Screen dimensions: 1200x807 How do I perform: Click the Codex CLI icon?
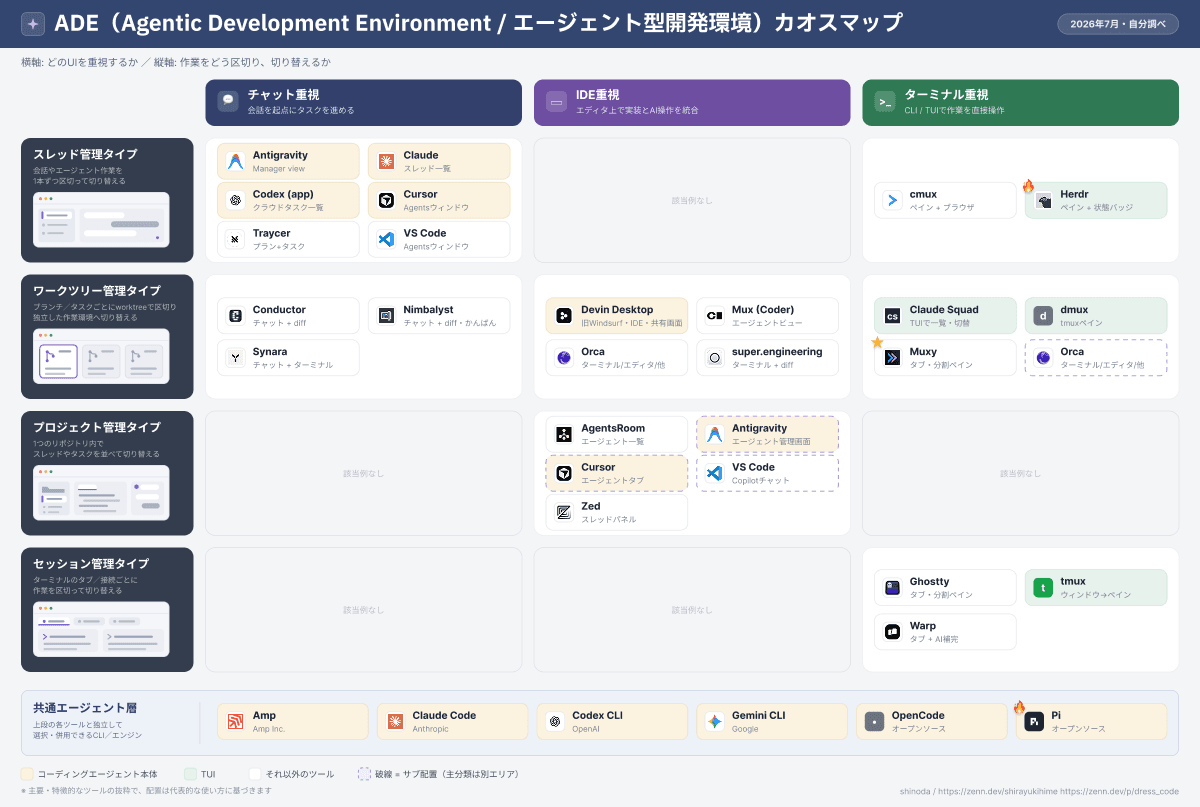(555, 722)
